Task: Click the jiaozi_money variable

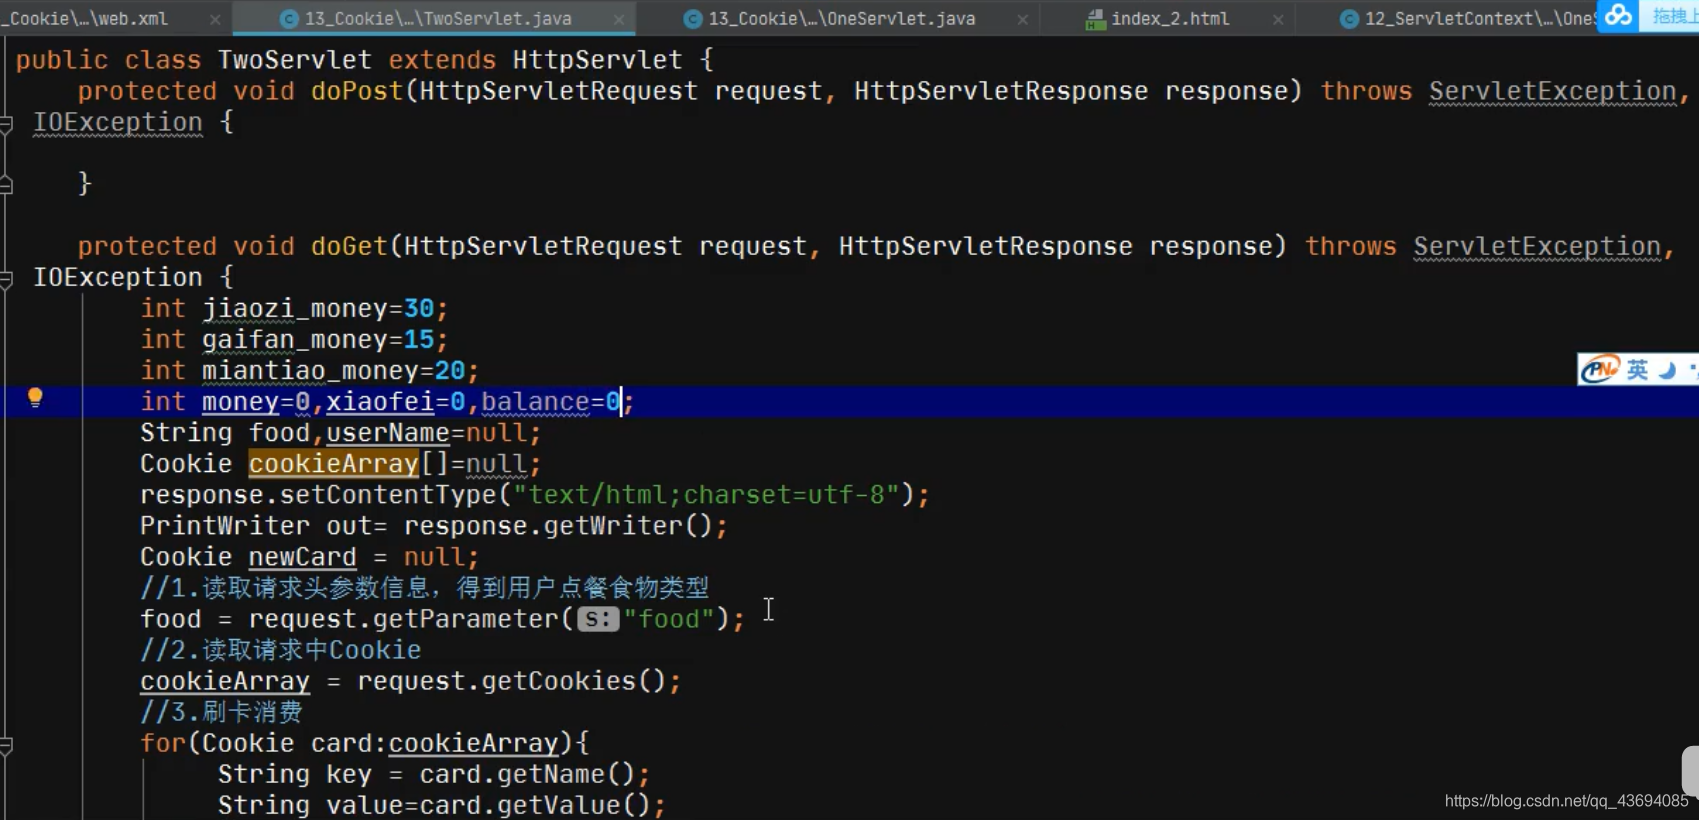Action: 294,308
